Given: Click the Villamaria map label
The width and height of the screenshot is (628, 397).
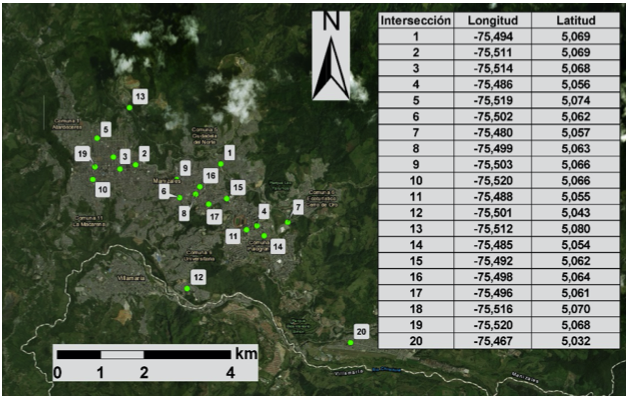Looking at the screenshot, I should point(131,278).
